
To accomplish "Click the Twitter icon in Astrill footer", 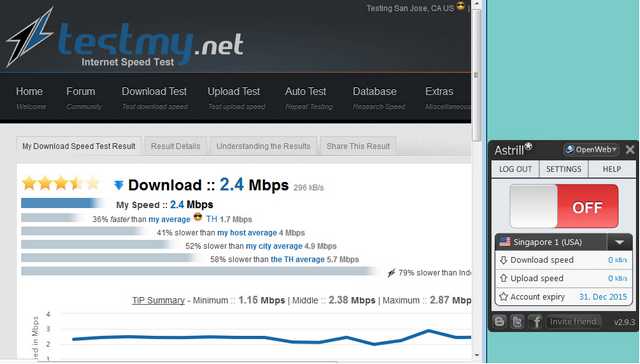I will tap(517, 322).
